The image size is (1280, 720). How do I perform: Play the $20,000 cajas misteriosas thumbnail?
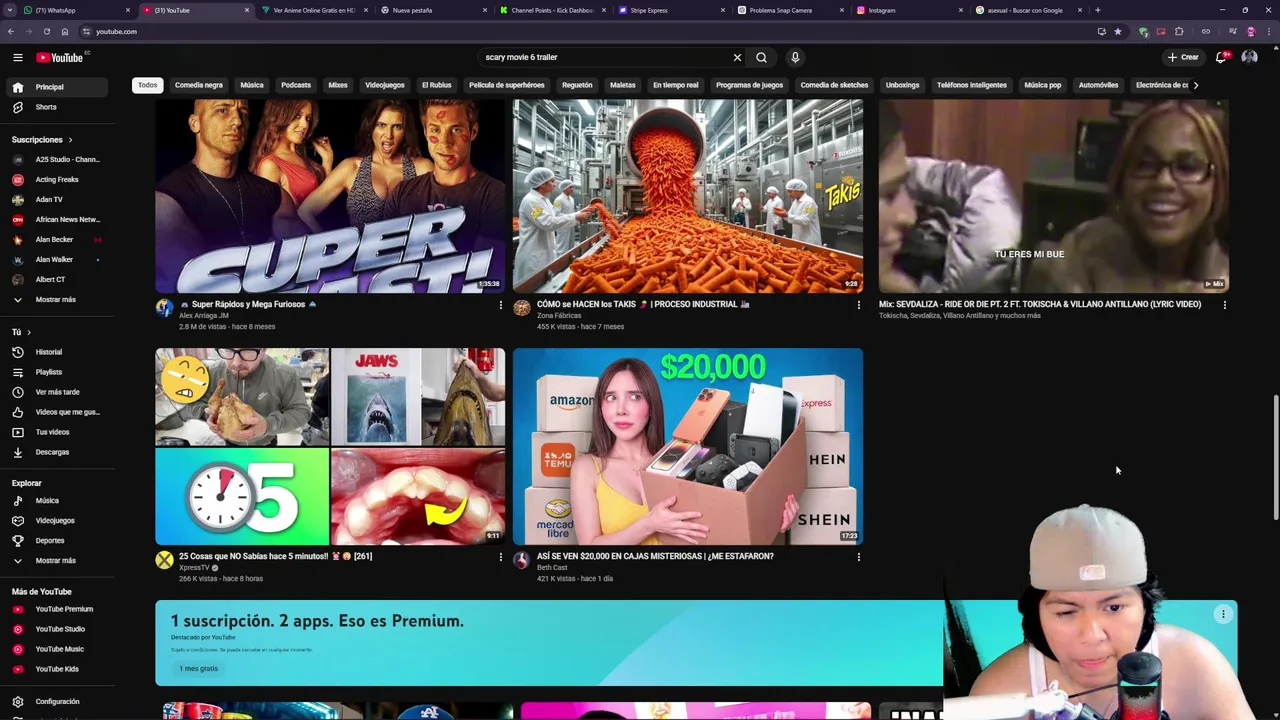688,446
